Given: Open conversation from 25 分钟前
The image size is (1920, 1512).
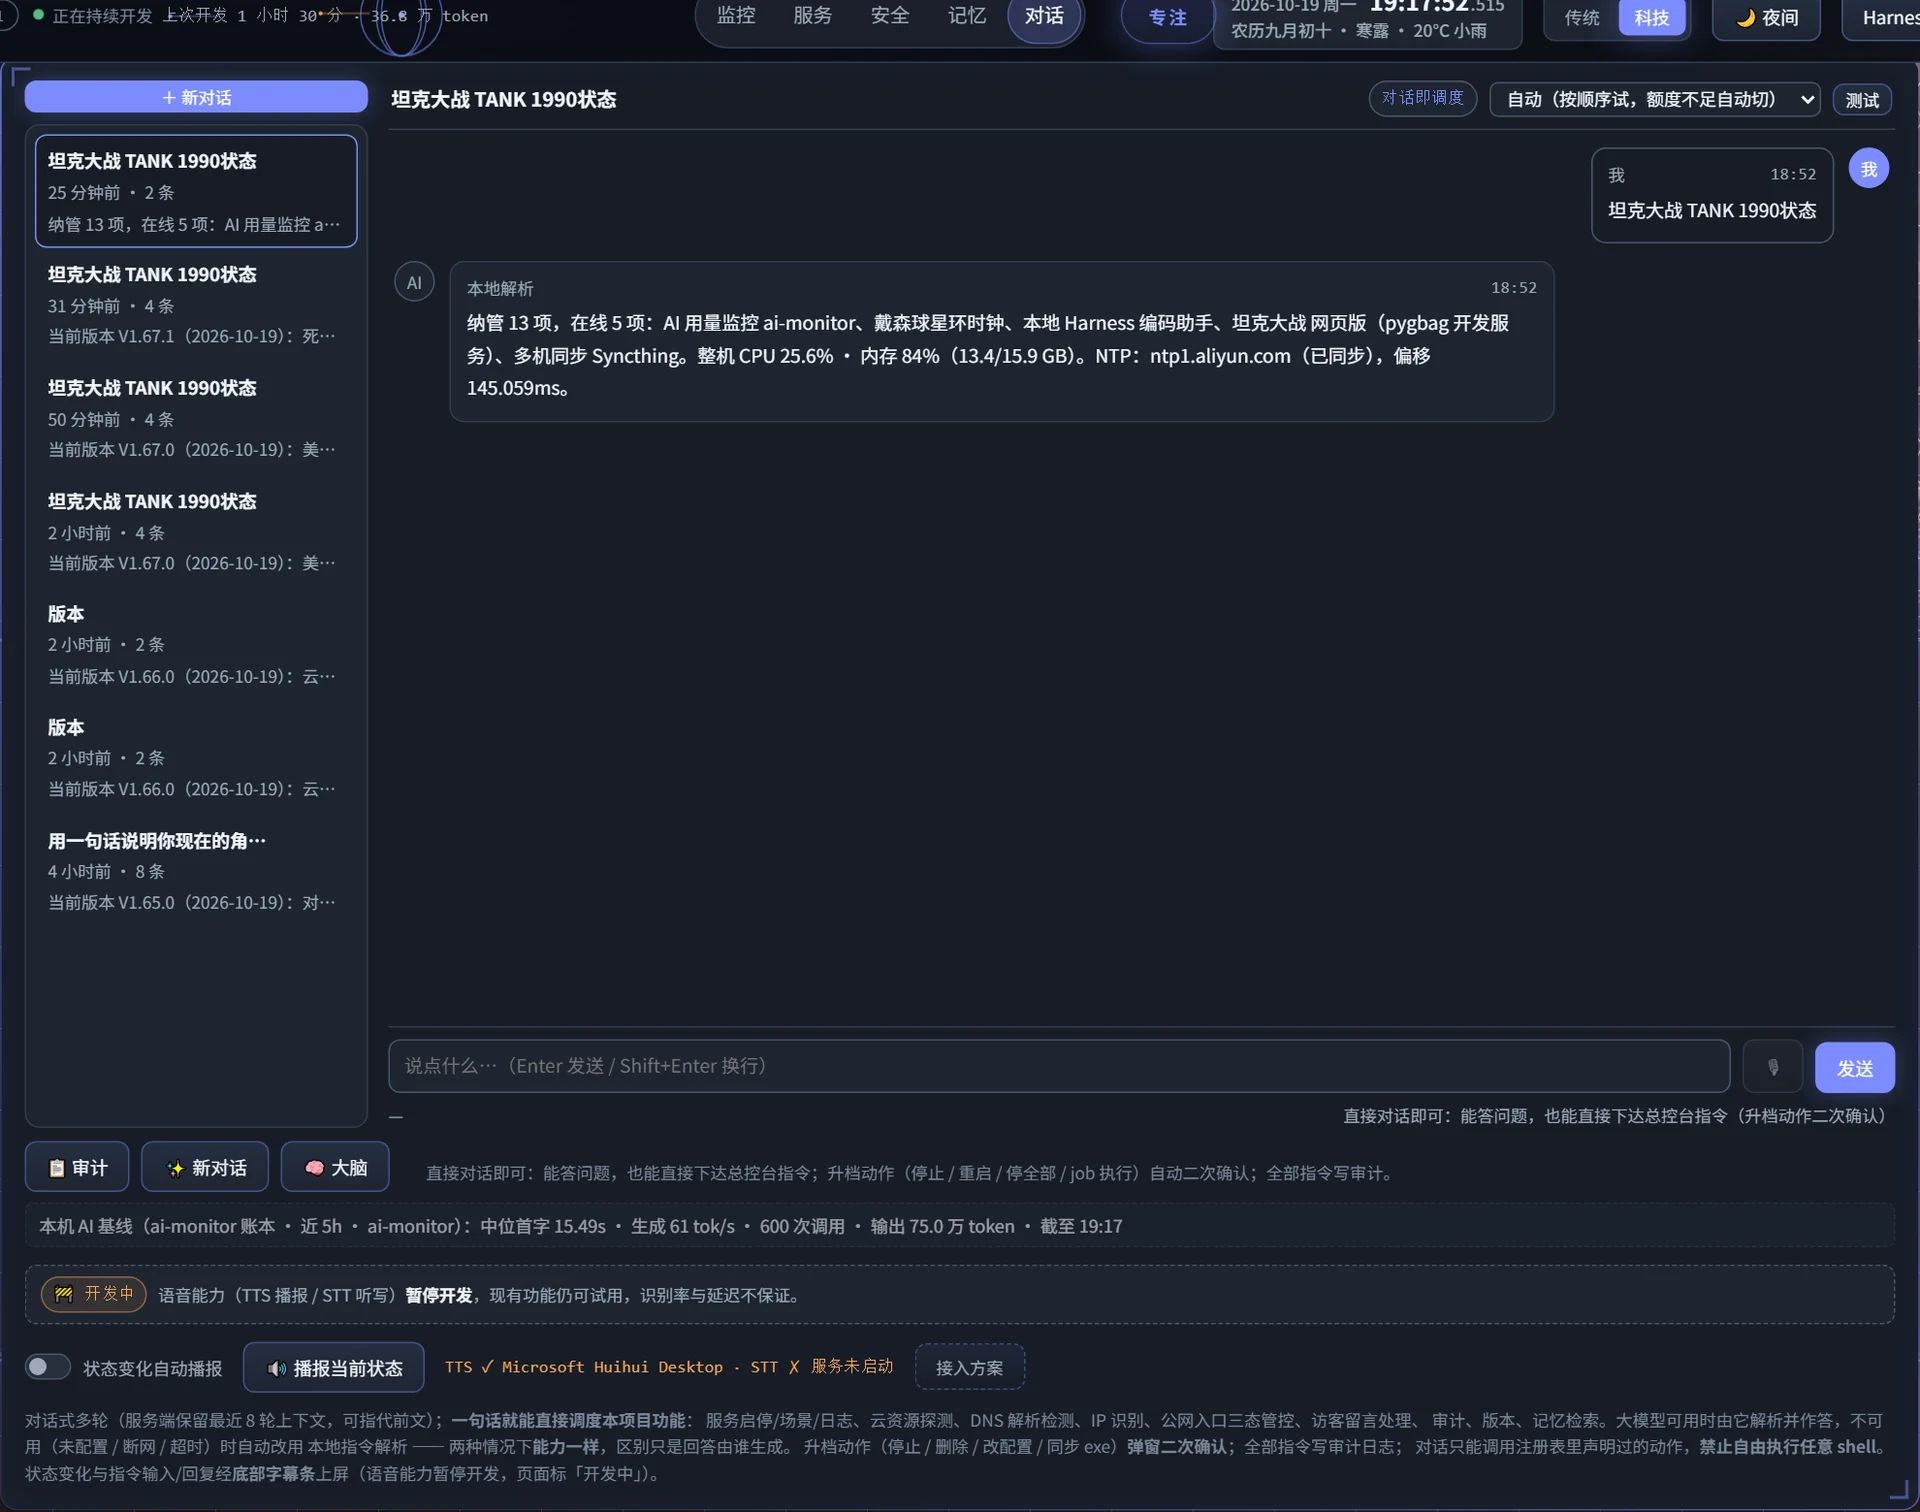Looking at the screenshot, I should 196,191.
